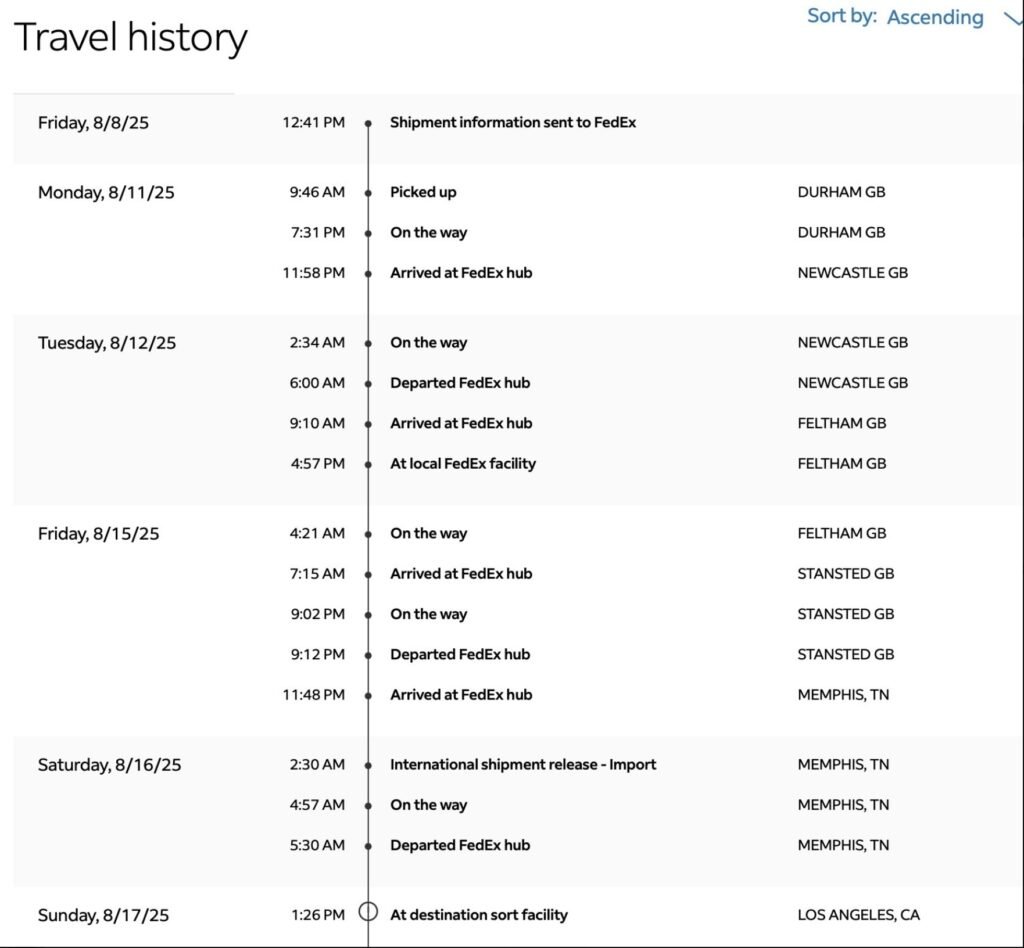Viewport: 1024px width, 948px height.
Task: Click the At destination sort facility status
Action: [x=479, y=915]
